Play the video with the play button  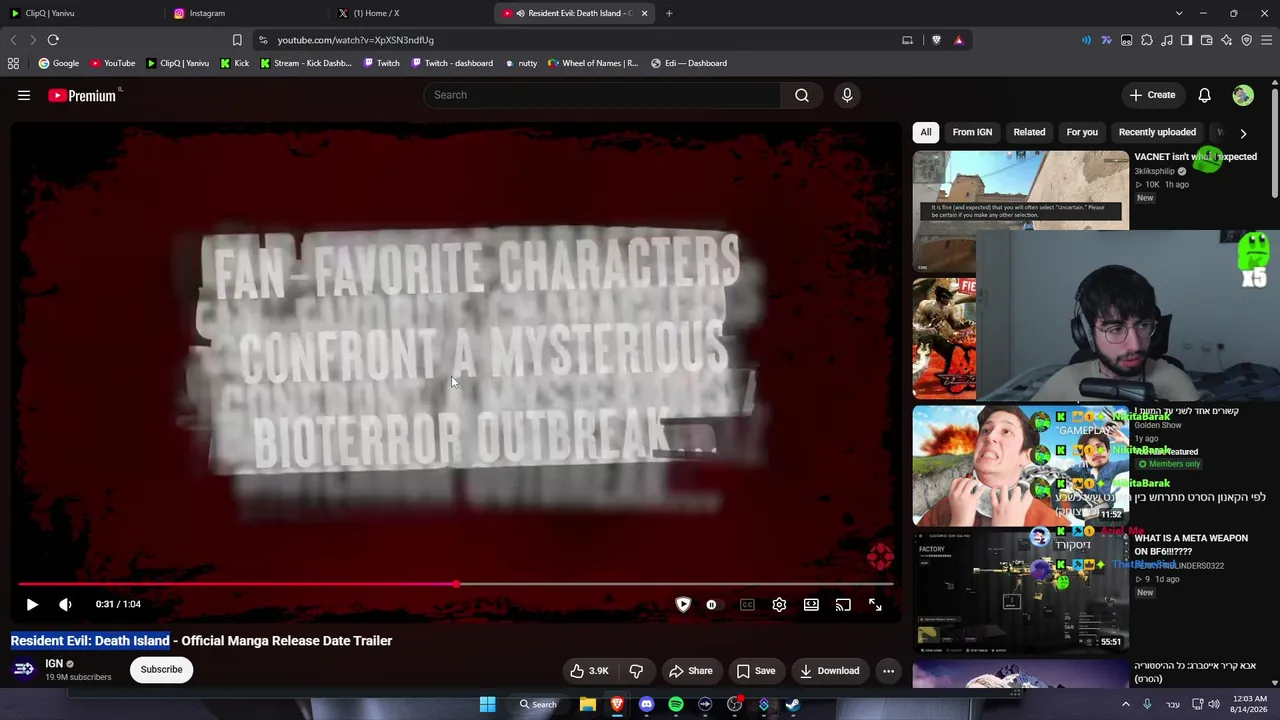point(32,604)
